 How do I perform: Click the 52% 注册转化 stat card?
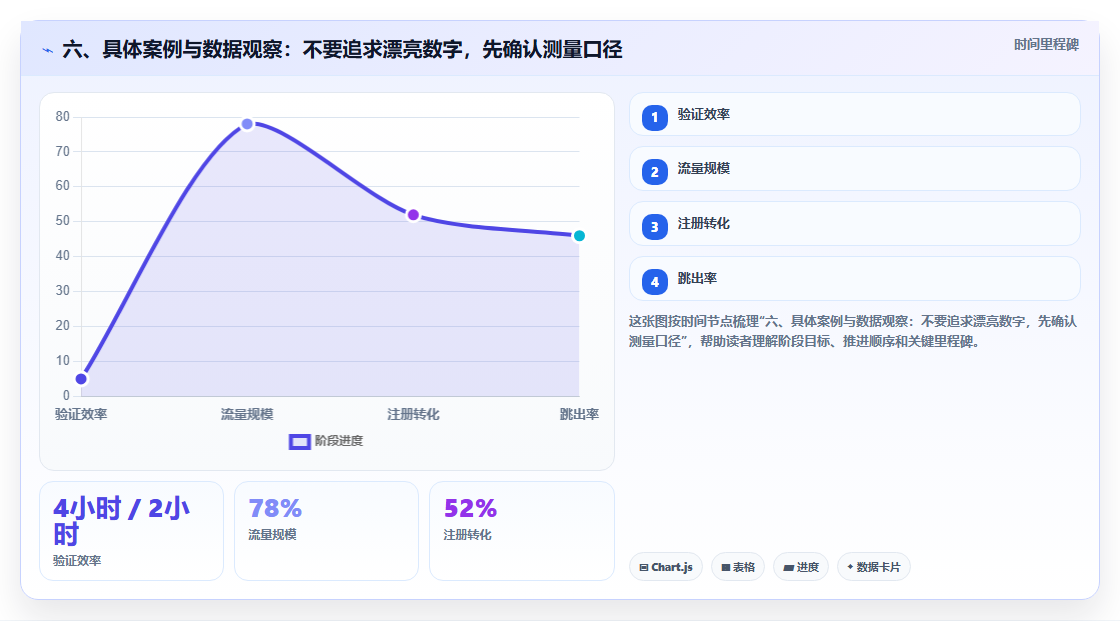click(521, 531)
